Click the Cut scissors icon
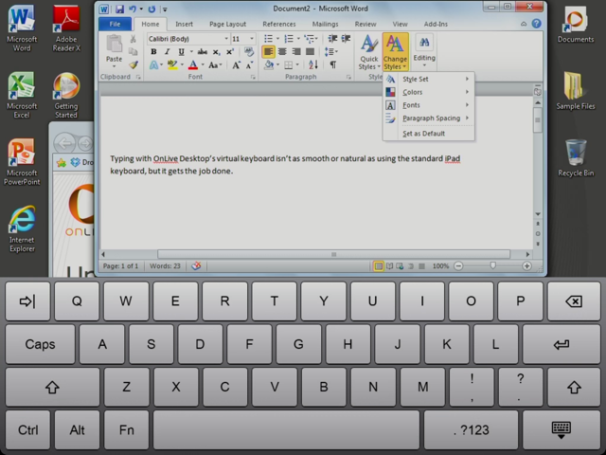The image size is (606, 455). (x=133, y=39)
